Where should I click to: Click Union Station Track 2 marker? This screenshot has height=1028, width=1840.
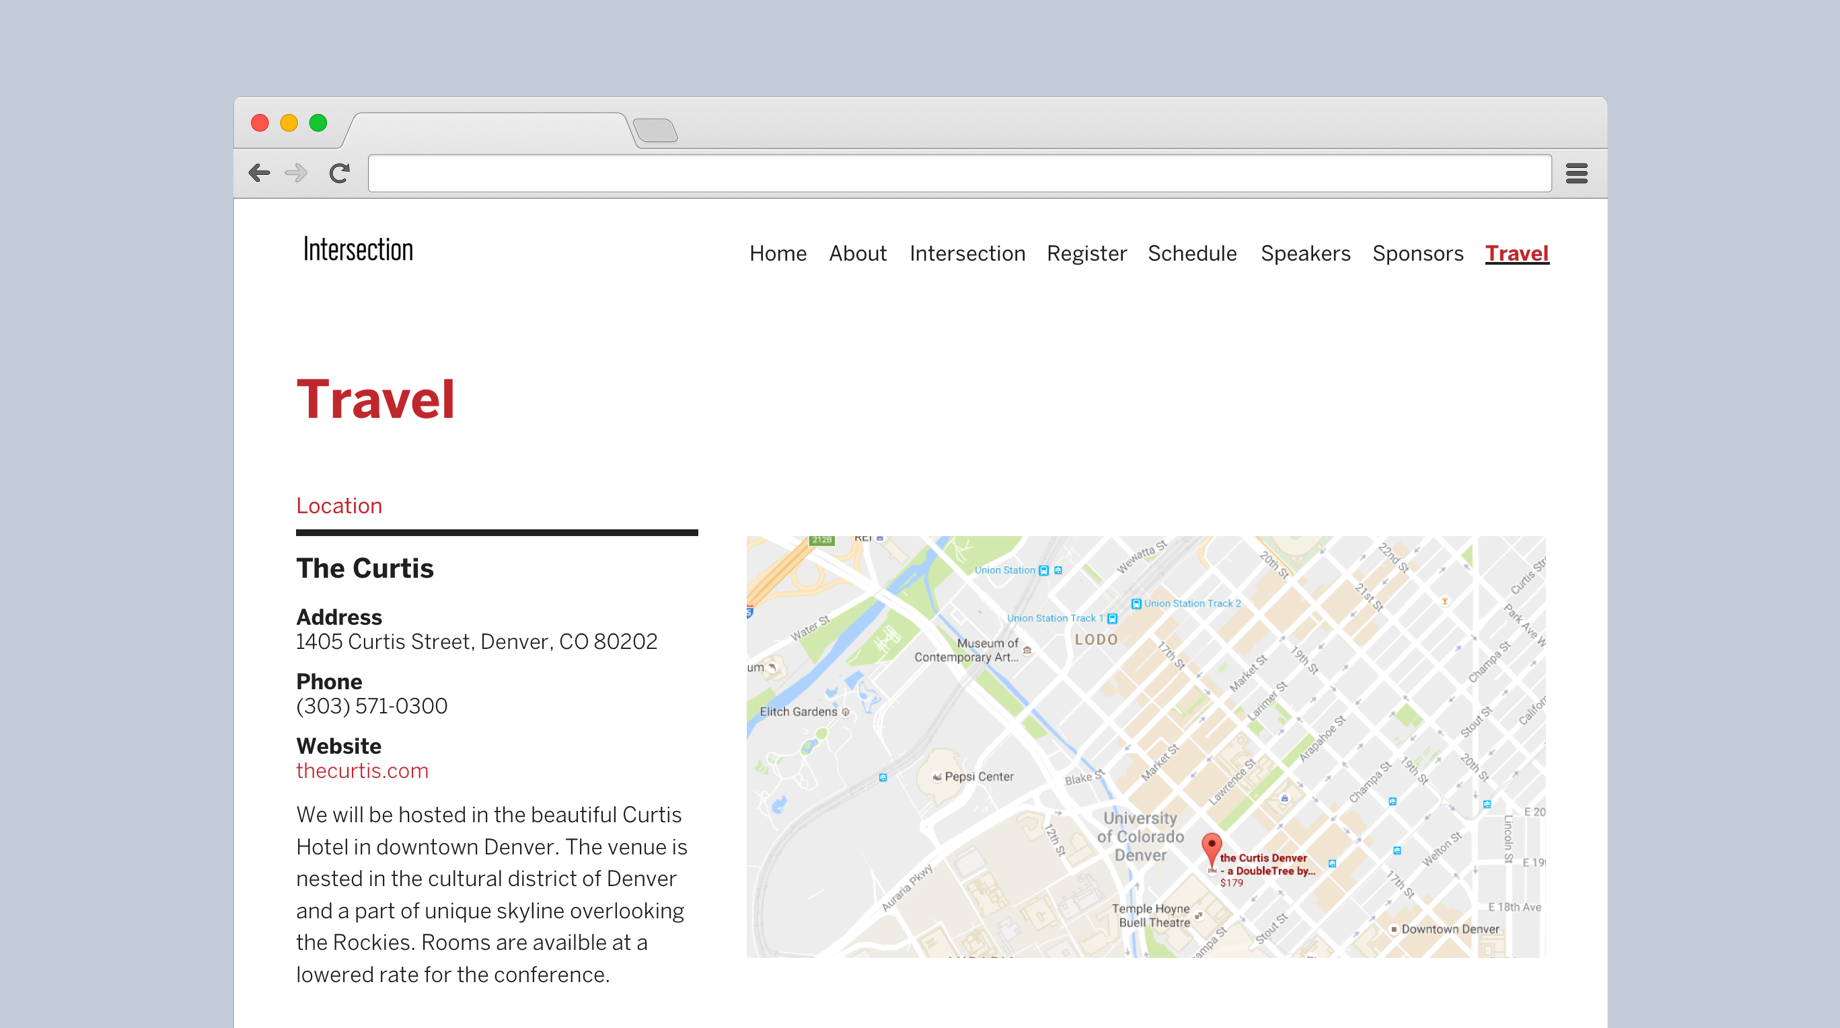[1136, 604]
